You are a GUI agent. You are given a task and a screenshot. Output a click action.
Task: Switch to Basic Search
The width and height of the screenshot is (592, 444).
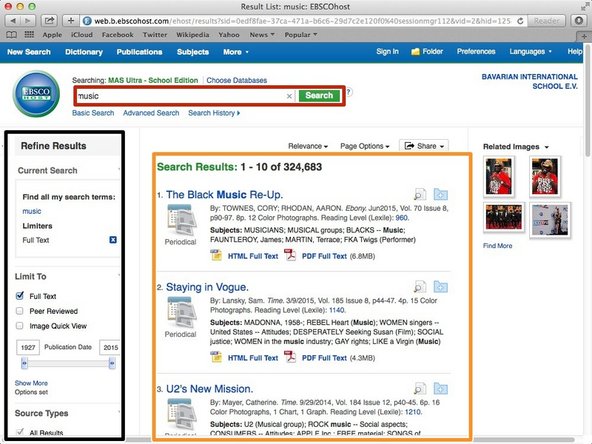point(93,113)
